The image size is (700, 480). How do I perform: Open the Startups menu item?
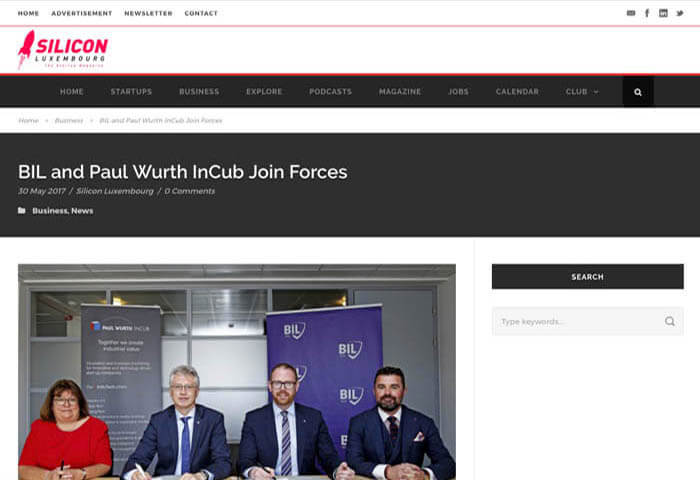pos(131,92)
